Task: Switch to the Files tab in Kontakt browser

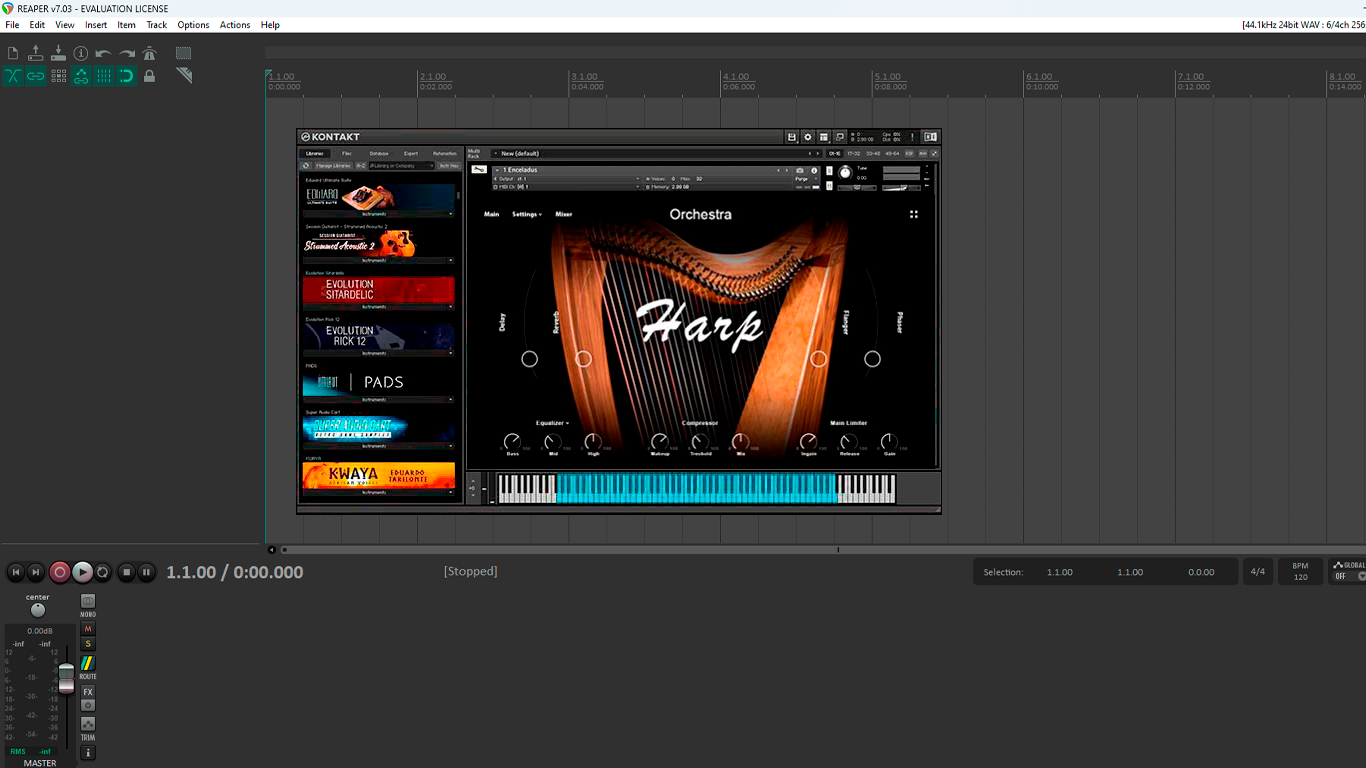Action: 347,153
